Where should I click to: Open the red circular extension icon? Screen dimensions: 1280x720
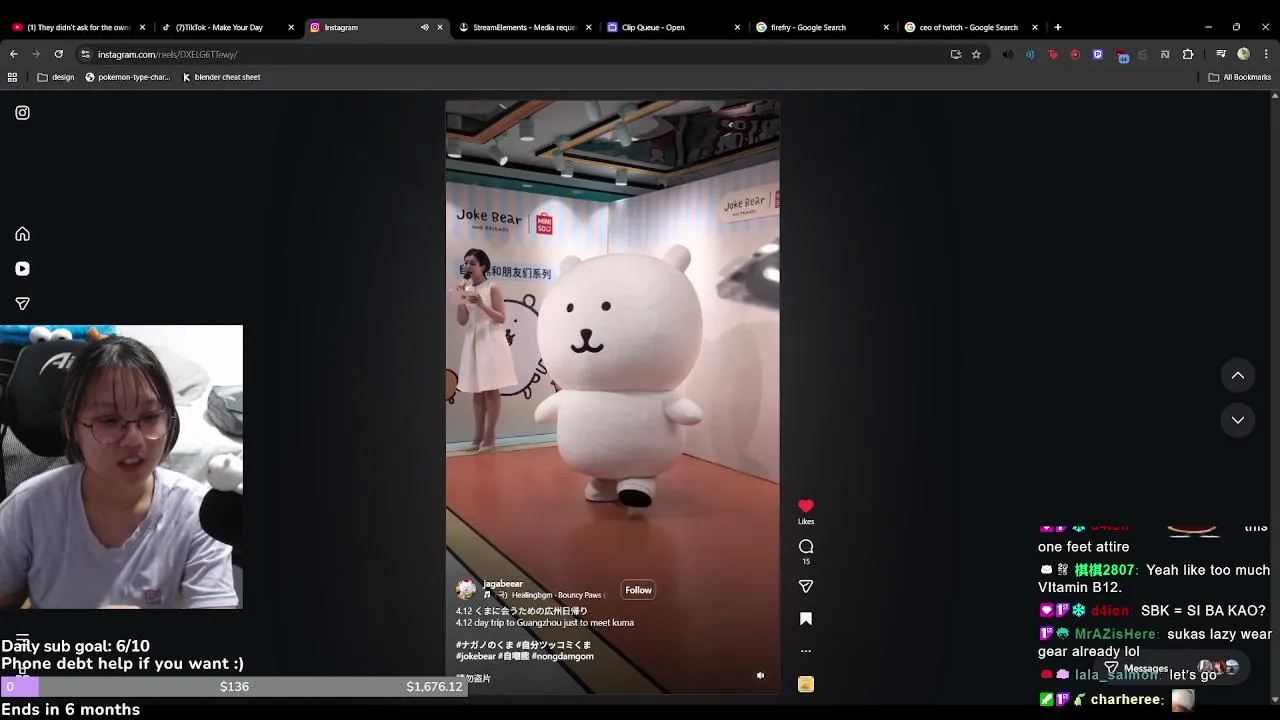coord(1075,54)
